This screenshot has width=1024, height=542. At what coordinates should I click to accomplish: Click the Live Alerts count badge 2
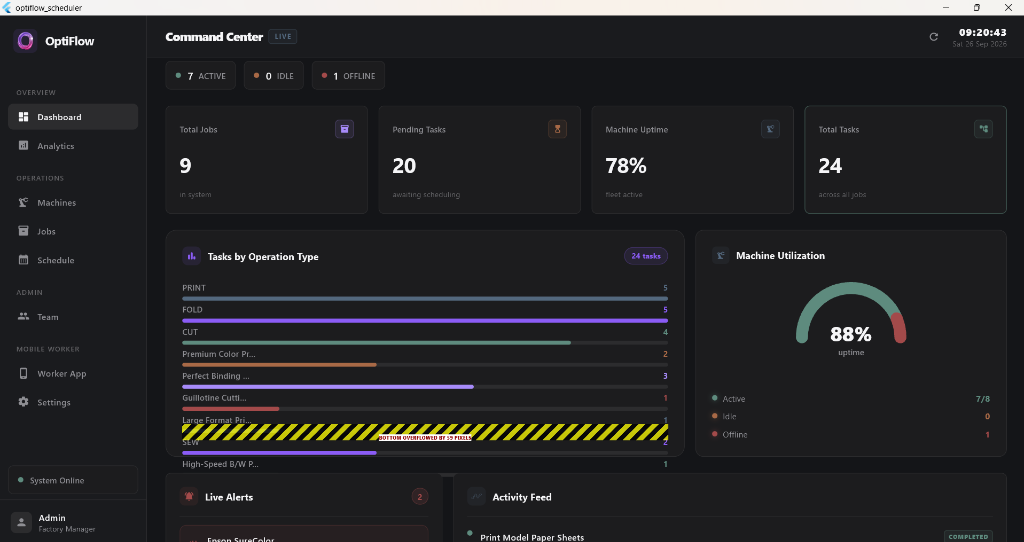point(419,497)
